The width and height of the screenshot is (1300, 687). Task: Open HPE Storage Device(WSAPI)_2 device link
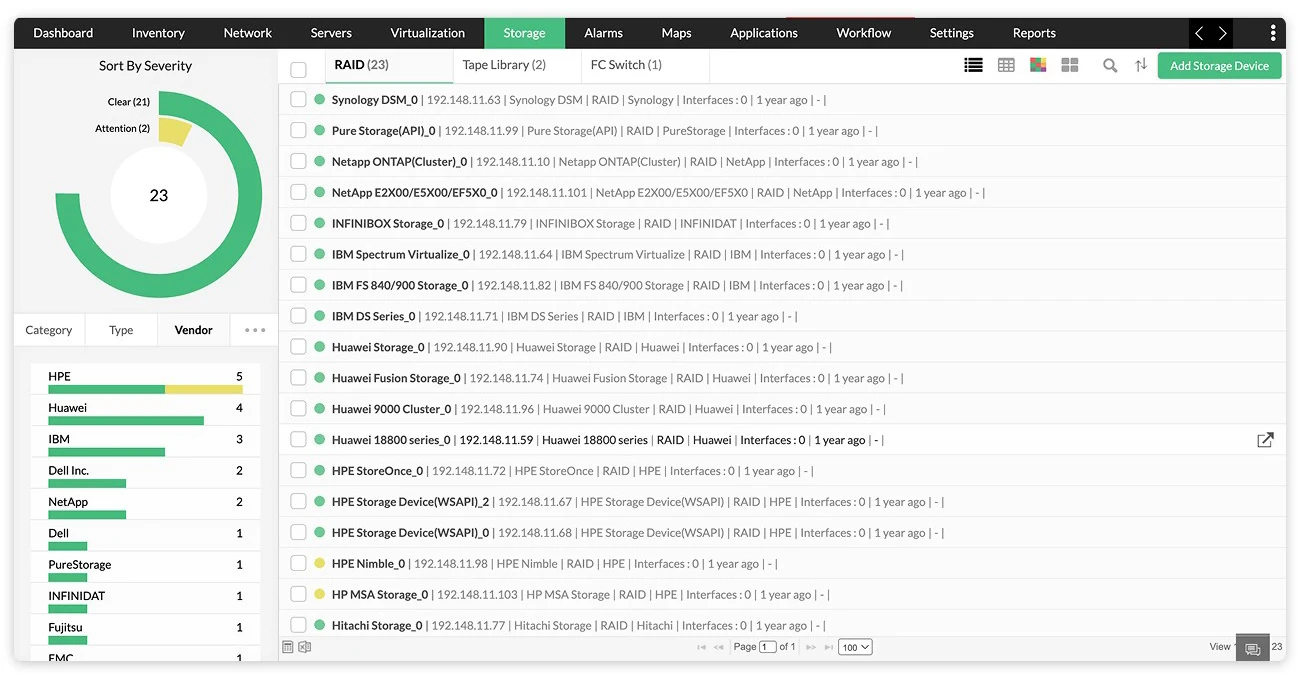pyautogui.click(x=411, y=502)
